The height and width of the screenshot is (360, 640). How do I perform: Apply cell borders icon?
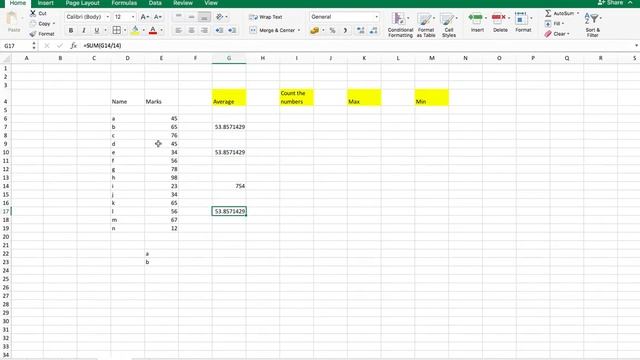point(117,30)
